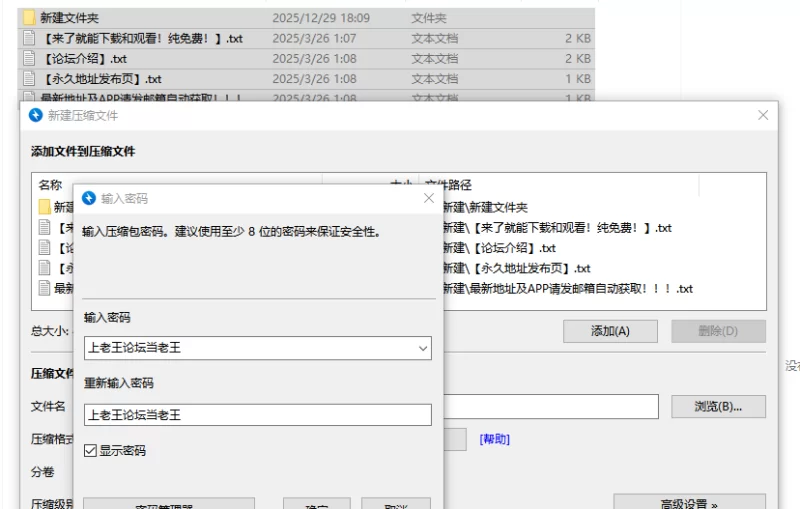The width and height of the screenshot is (800, 509).
Task: Click the folder icon in the archive file list
Action: 44,207
